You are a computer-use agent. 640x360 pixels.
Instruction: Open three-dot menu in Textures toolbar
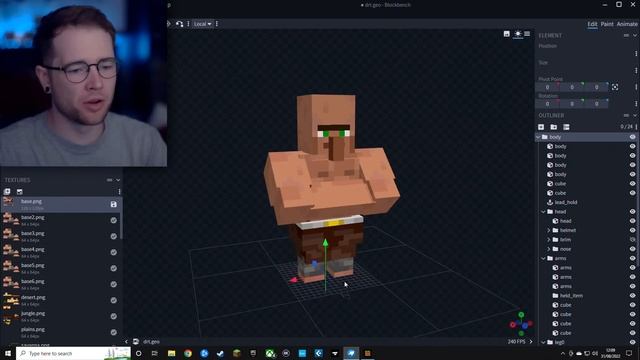[119, 191]
